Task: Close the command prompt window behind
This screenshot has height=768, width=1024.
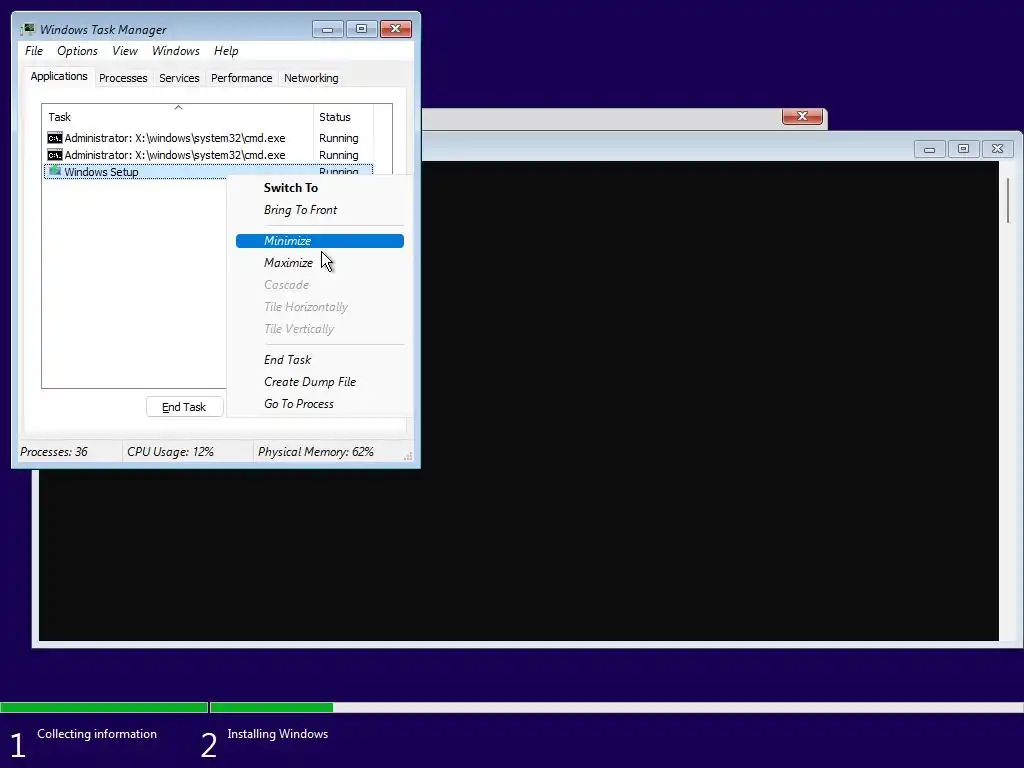Action: coord(997,149)
